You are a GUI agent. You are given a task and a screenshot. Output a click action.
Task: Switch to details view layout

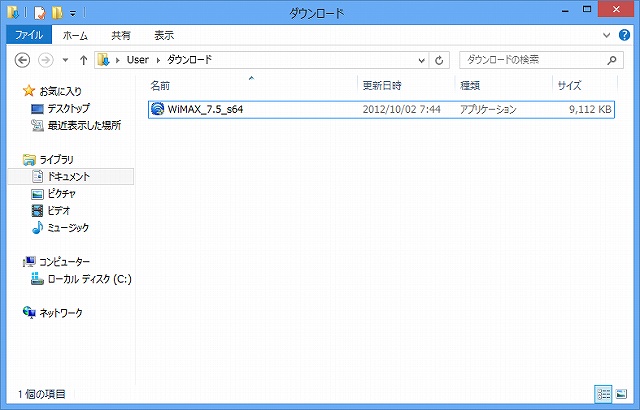604,394
